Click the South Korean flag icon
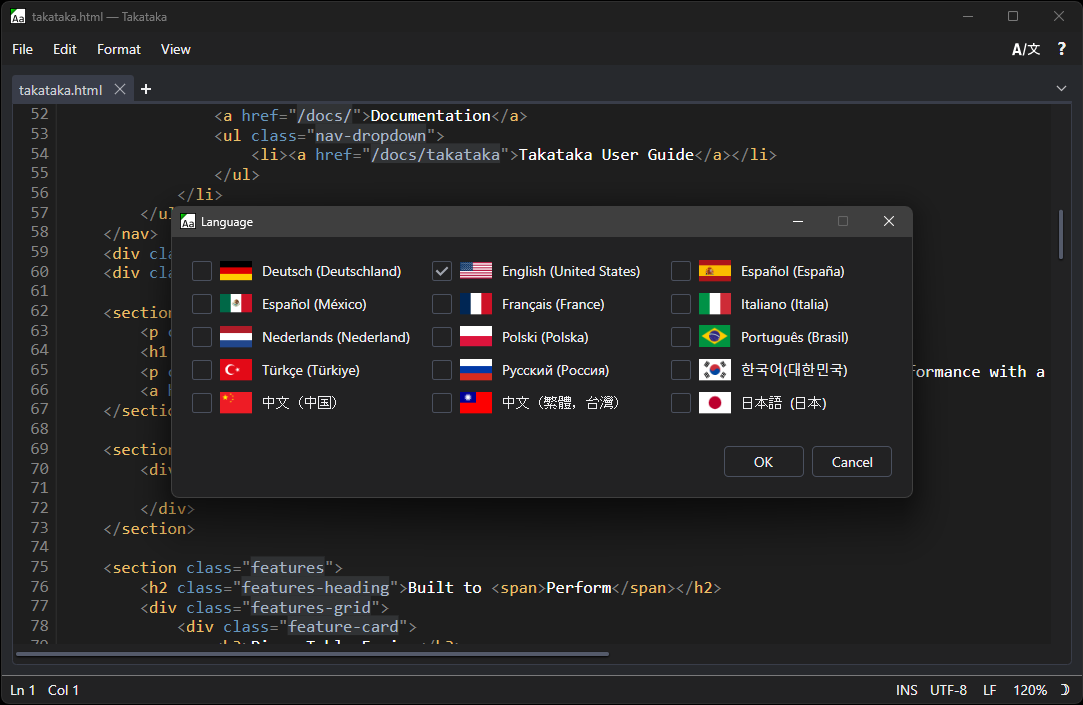1083x705 pixels. [715, 370]
